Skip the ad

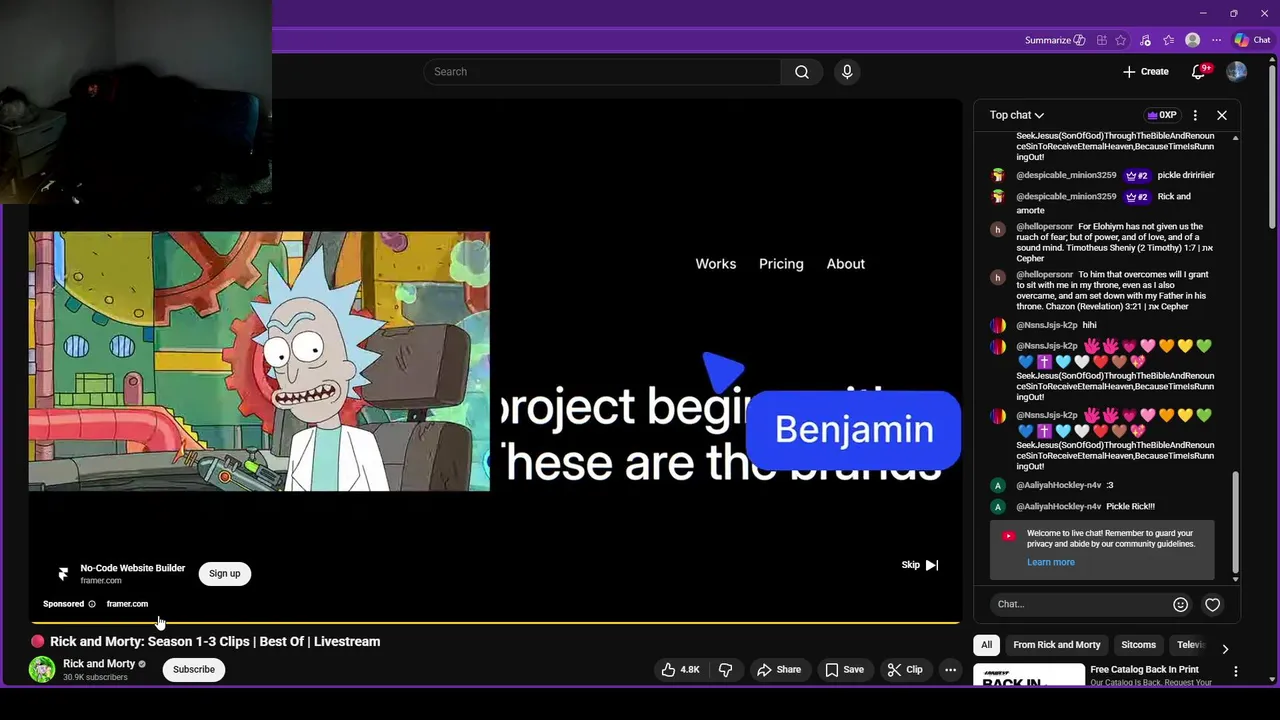920,565
